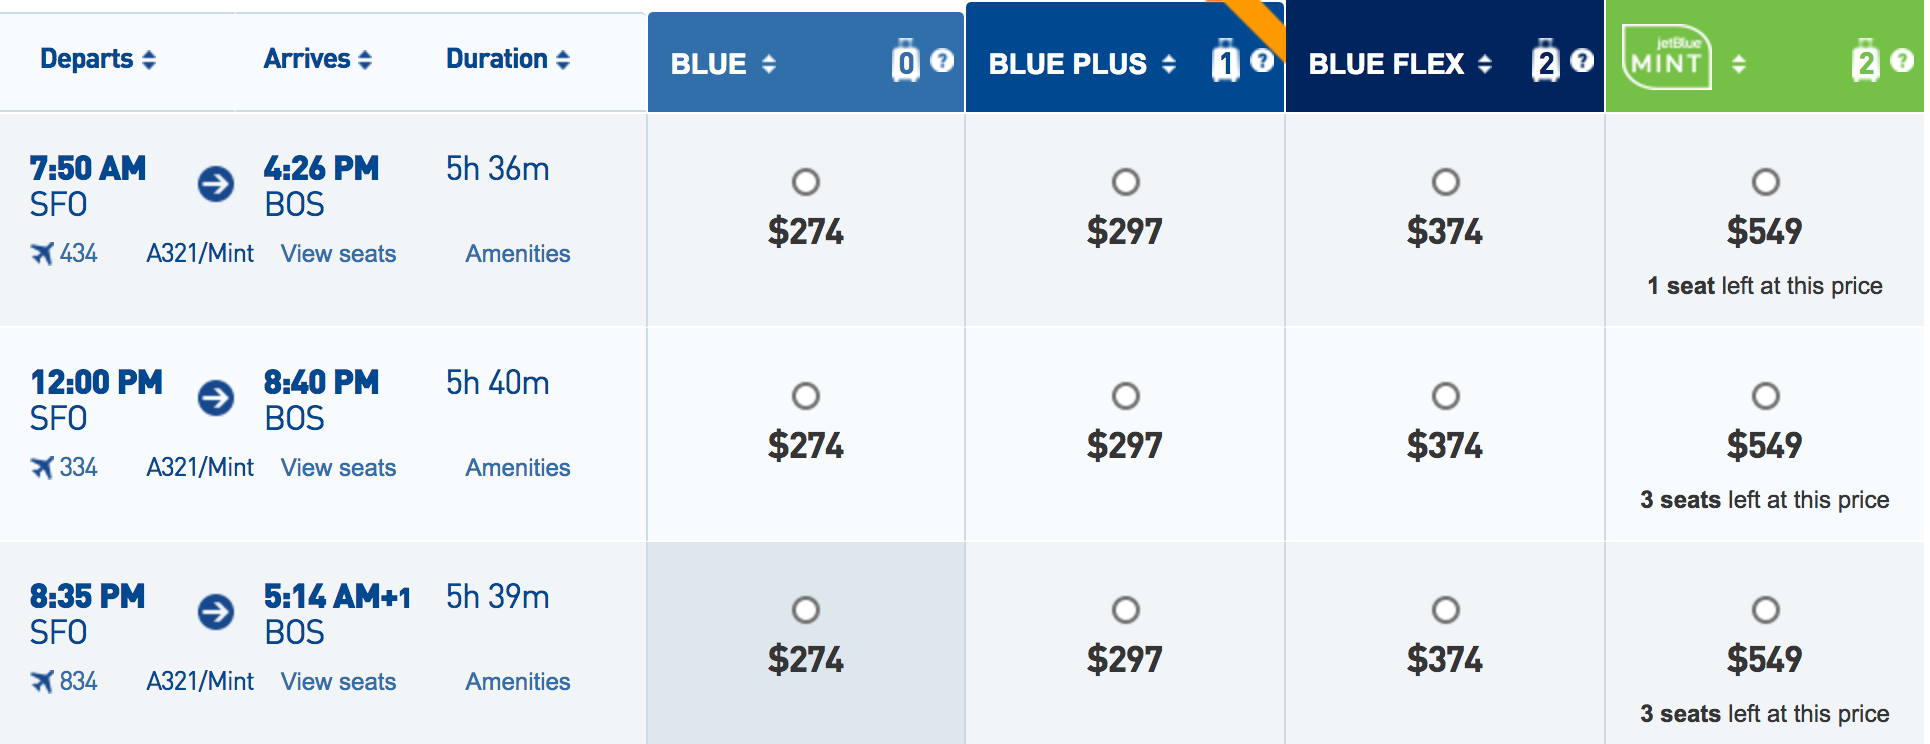Viewport: 1930px width, 744px height.
Task: Open View seats for flight 434
Action: pos(338,254)
